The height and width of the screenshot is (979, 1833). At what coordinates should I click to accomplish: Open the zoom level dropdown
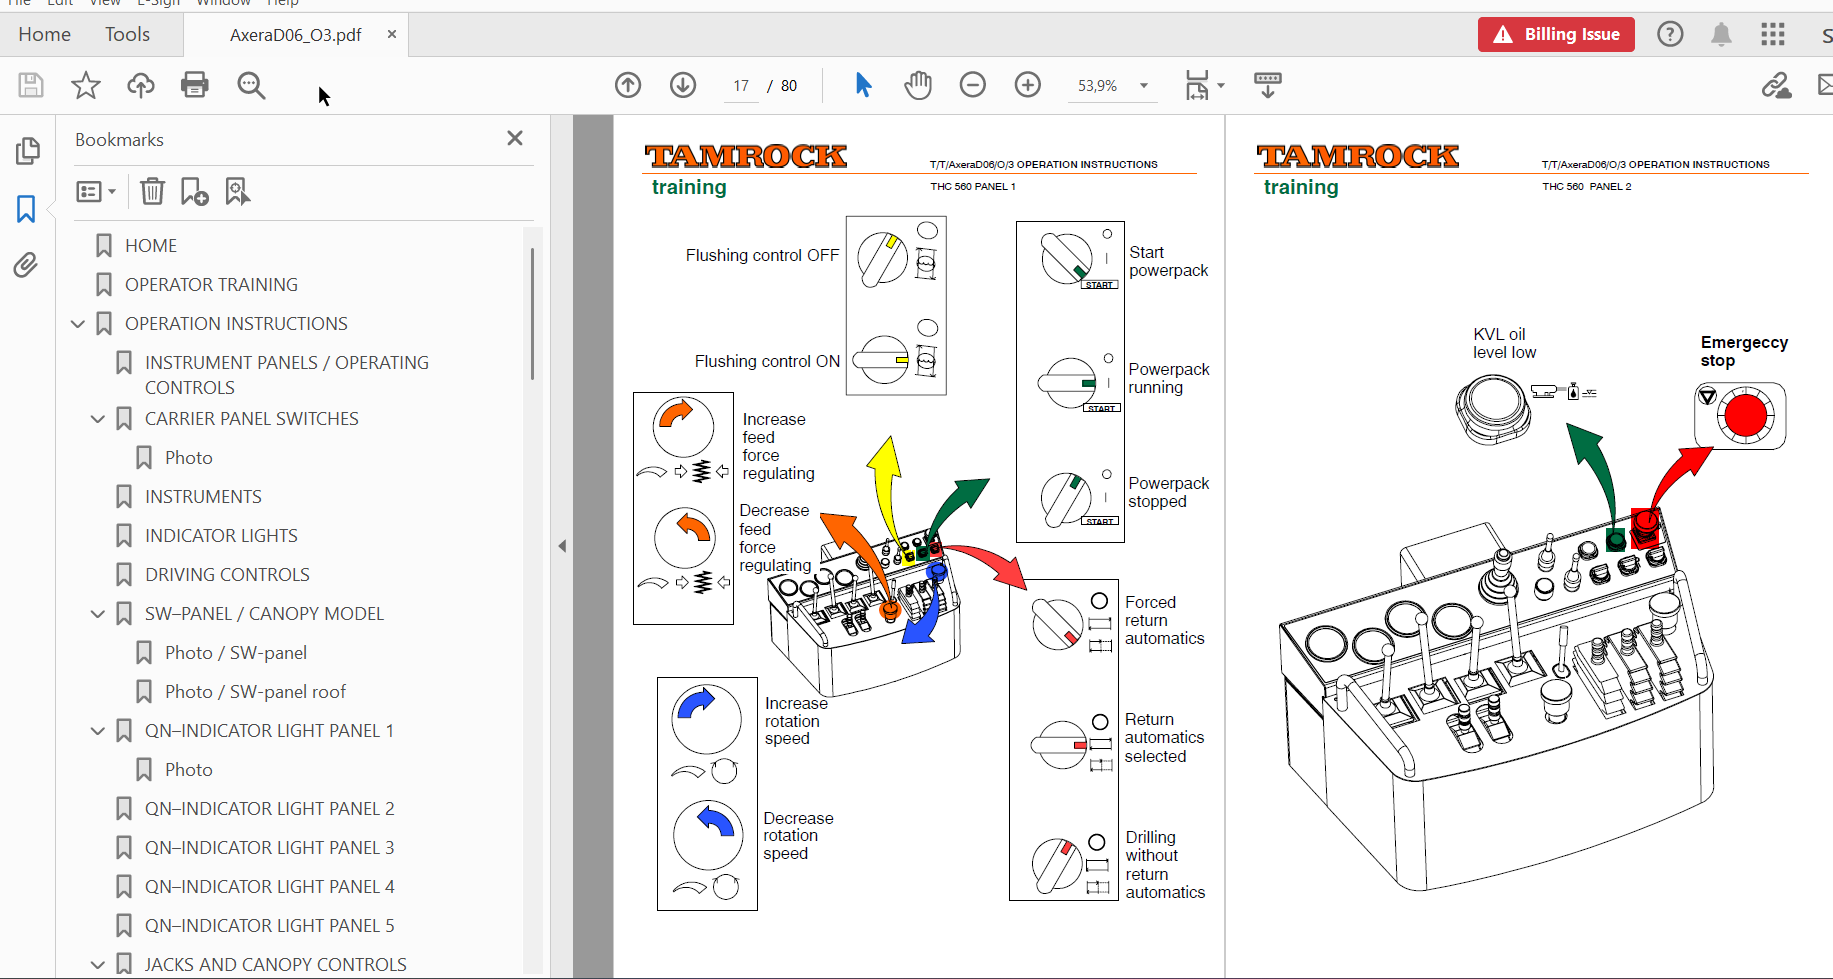[1144, 86]
